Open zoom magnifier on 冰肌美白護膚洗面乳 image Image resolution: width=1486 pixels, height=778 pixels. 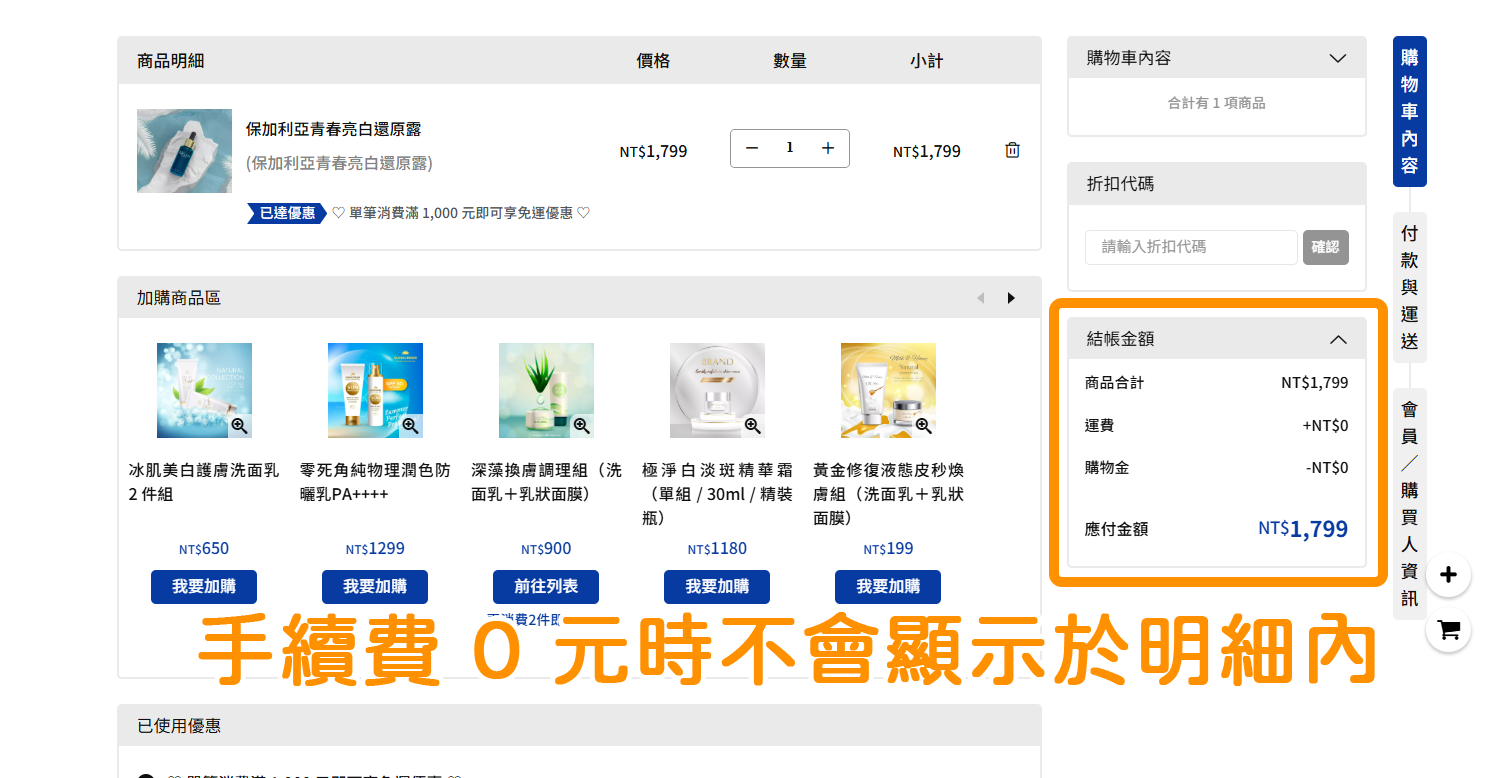tap(239, 426)
